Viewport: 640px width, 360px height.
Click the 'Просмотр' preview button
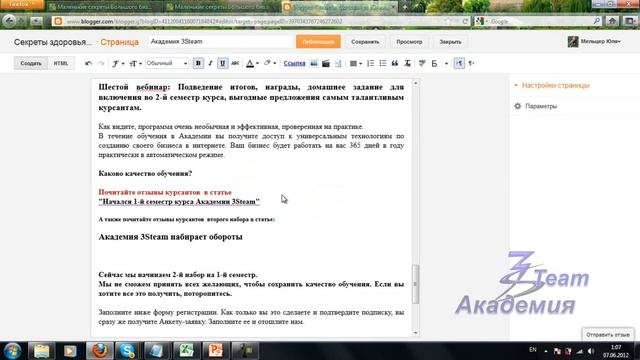[409, 42]
